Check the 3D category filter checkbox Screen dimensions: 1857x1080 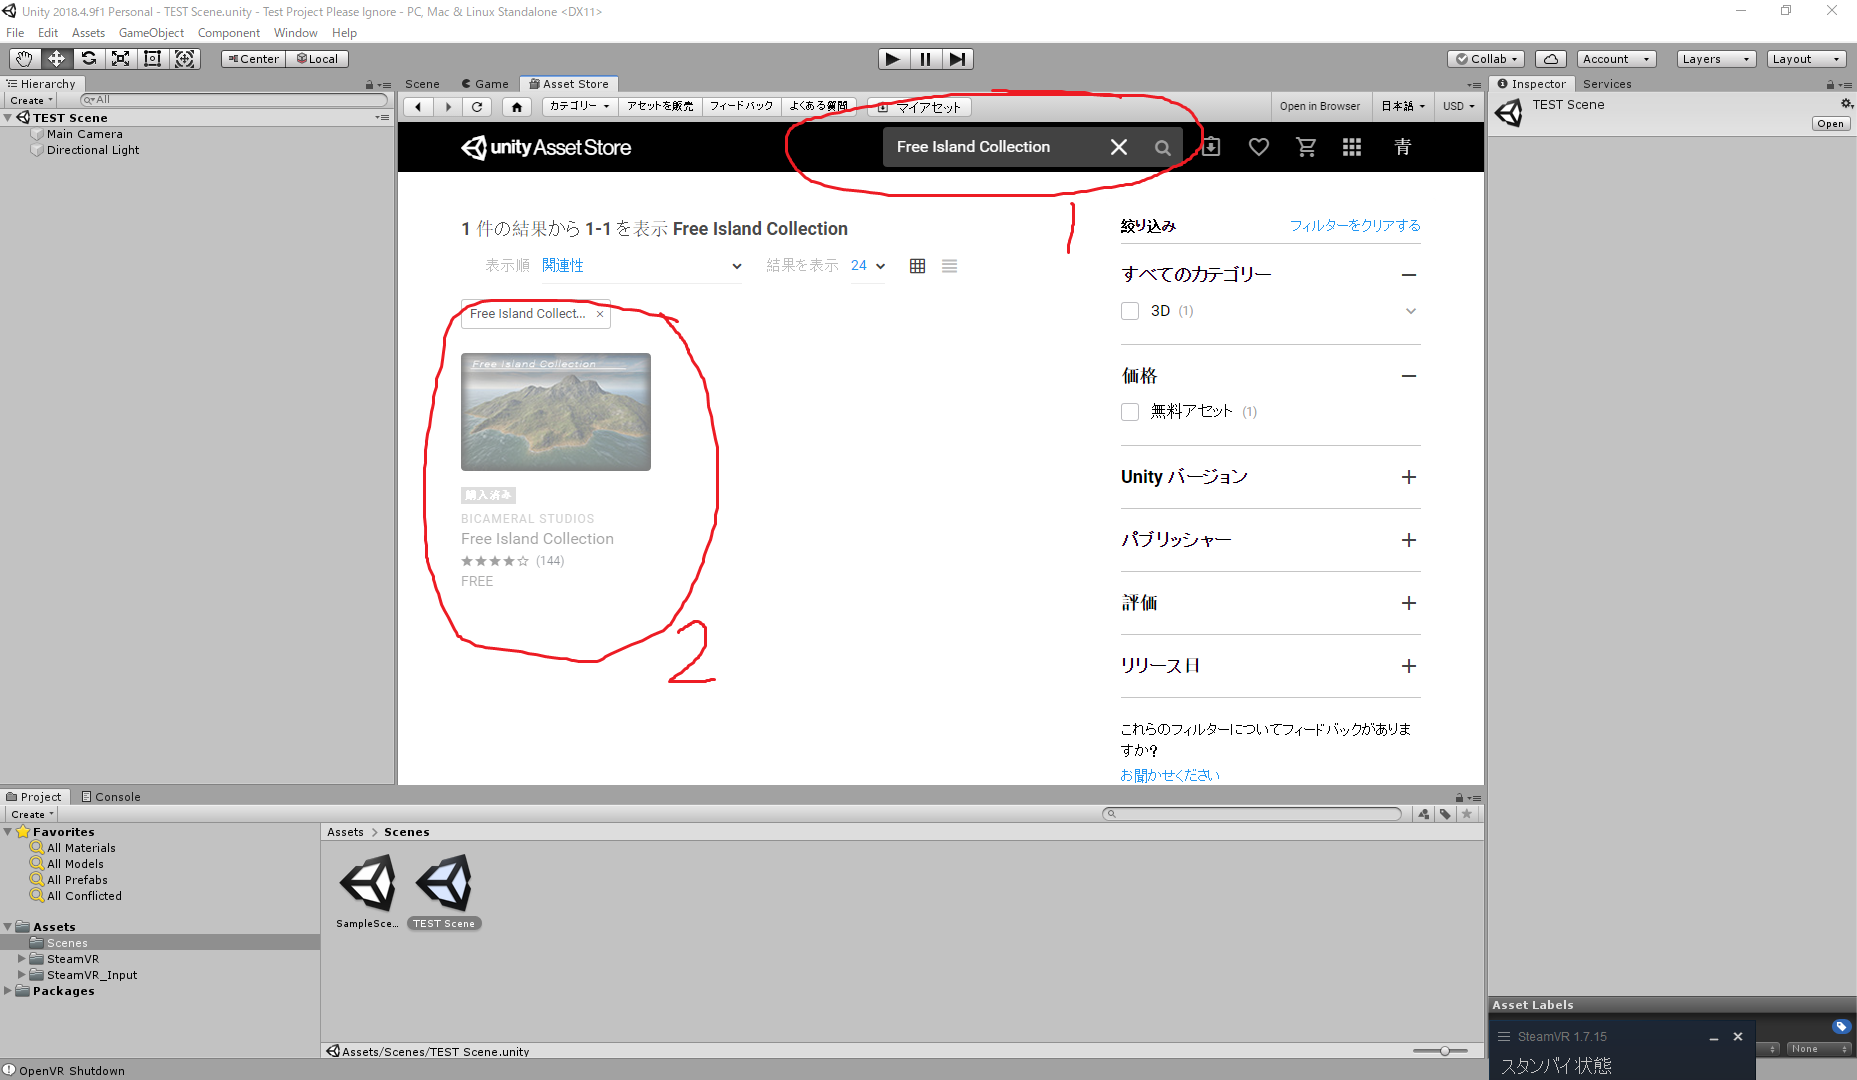pos(1129,310)
